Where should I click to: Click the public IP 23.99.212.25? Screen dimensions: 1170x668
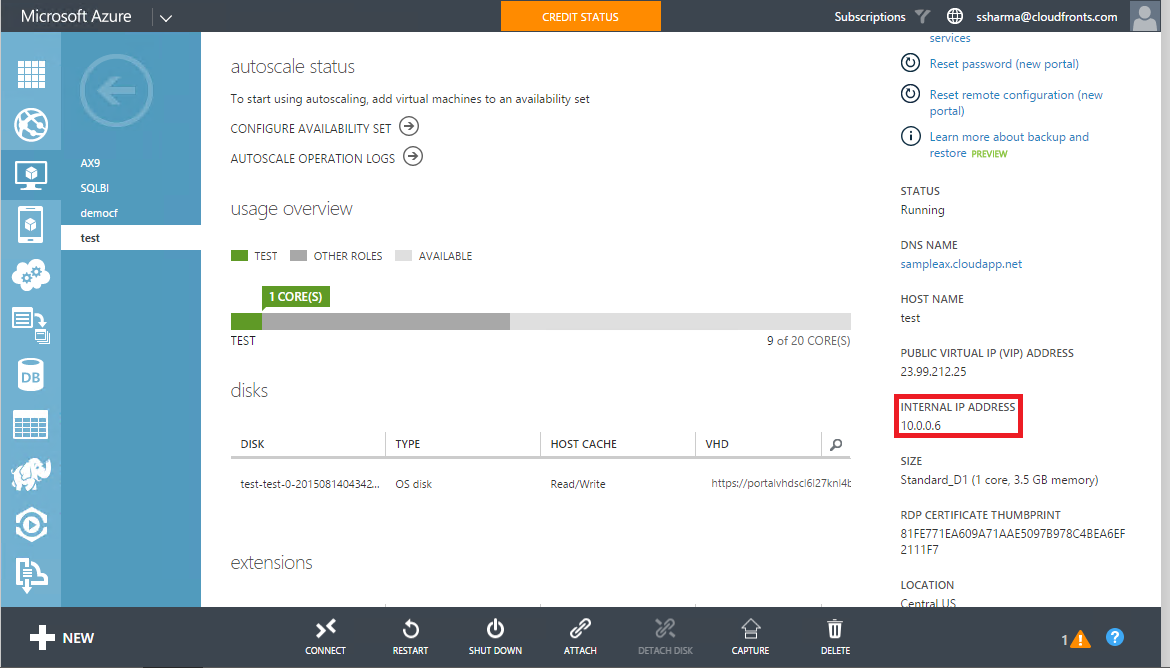click(x=933, y=371)
